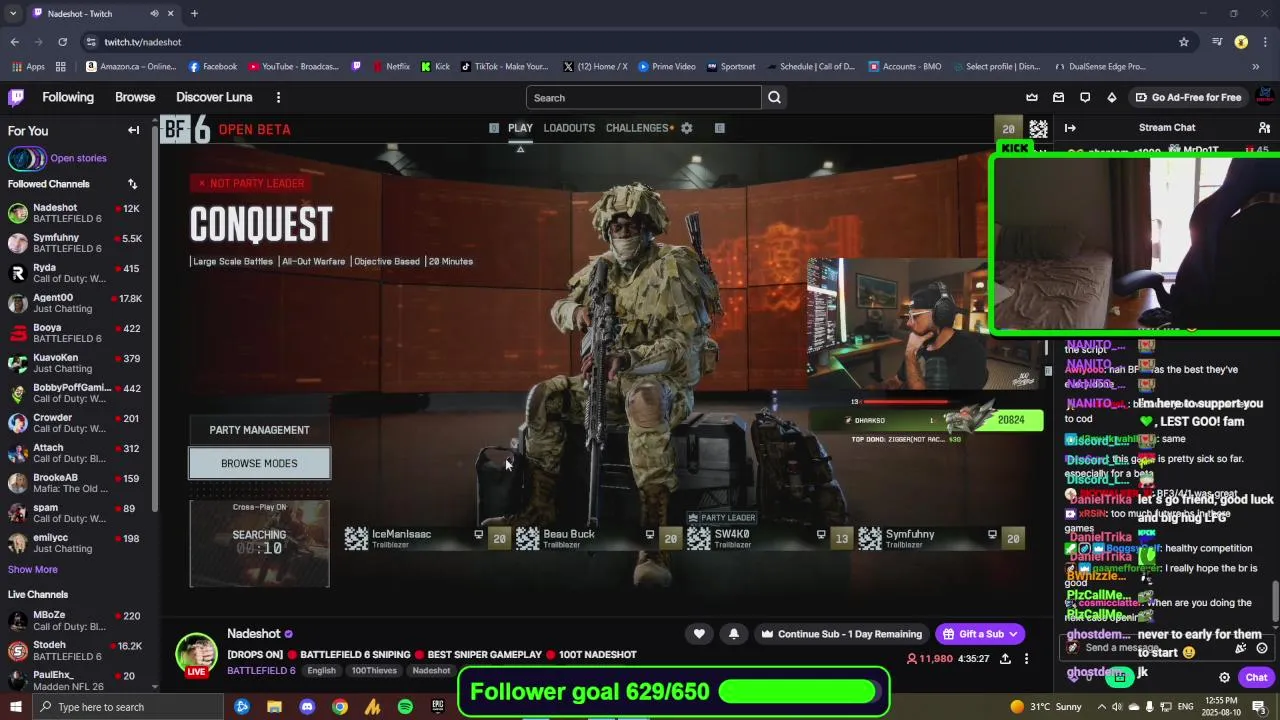Open Agent00 channel in followed list
The width and height of the screenshot is (1280, 720).
[75, 303]
